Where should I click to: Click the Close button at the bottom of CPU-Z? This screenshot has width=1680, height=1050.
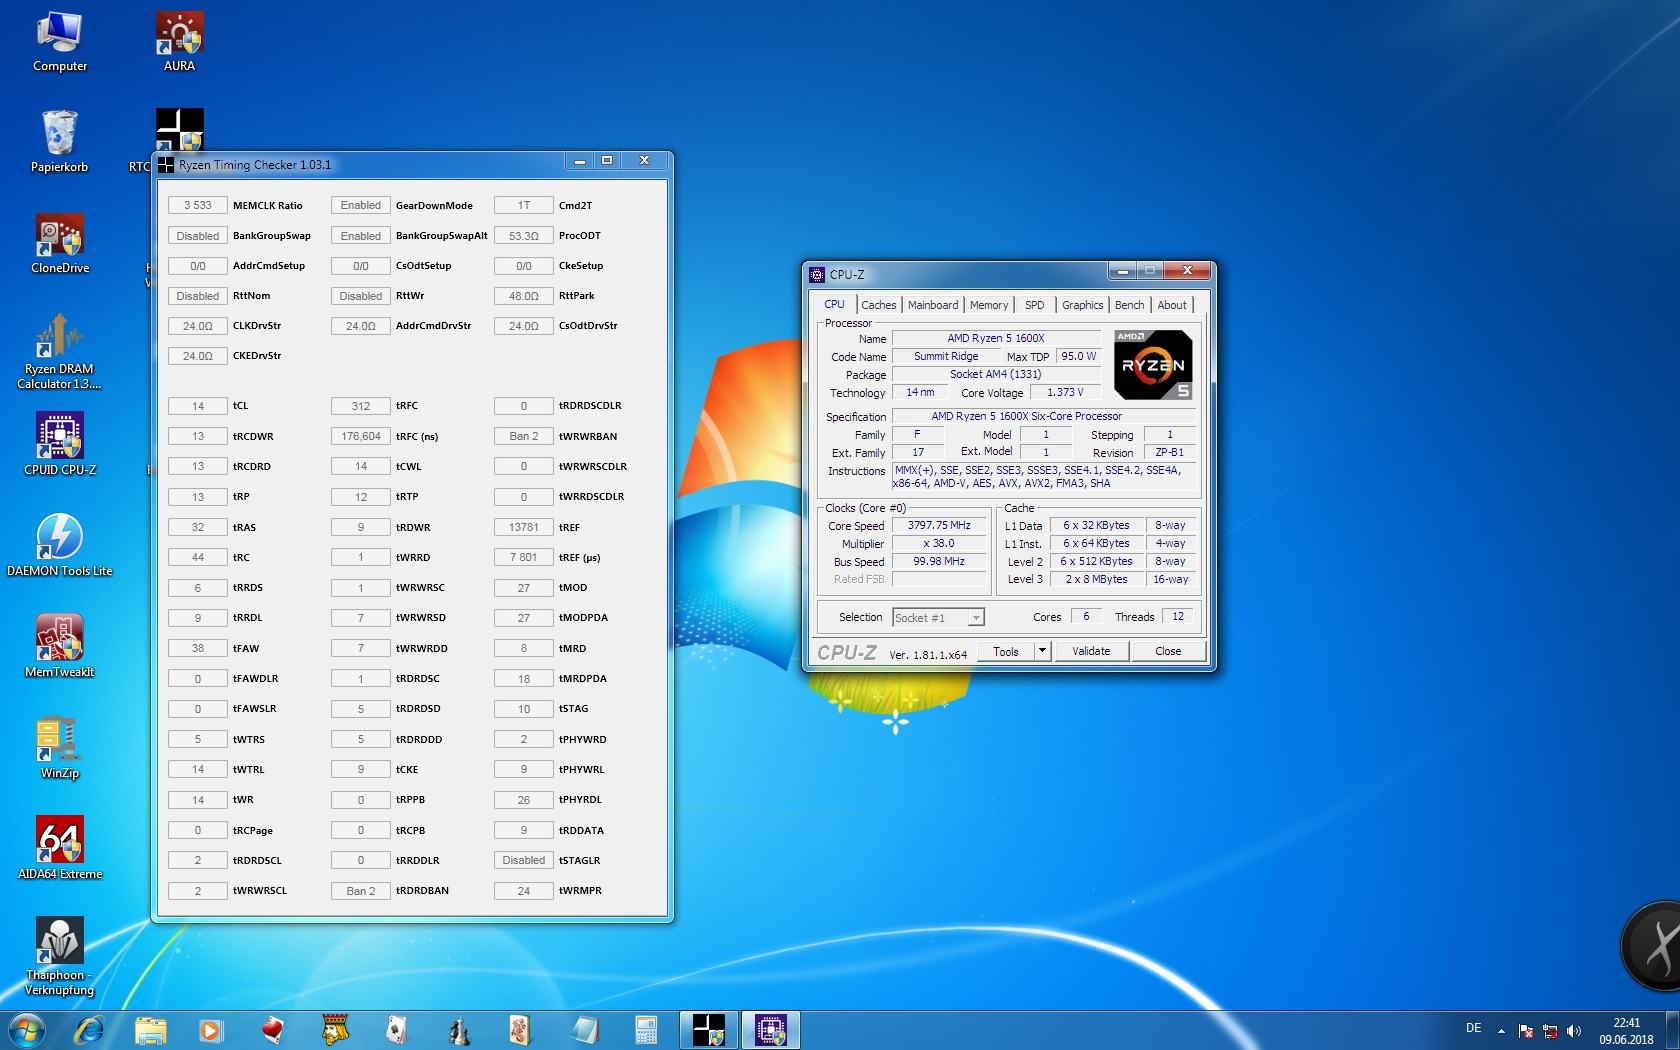coord(1167,651)
